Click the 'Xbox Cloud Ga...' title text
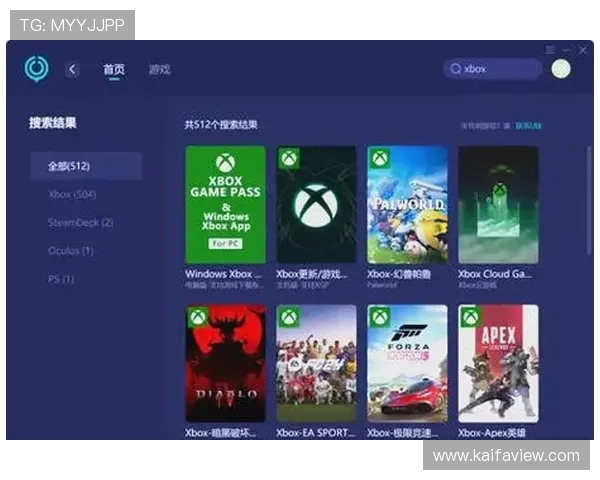The image size is (600, 480). [x=495, y=274]
